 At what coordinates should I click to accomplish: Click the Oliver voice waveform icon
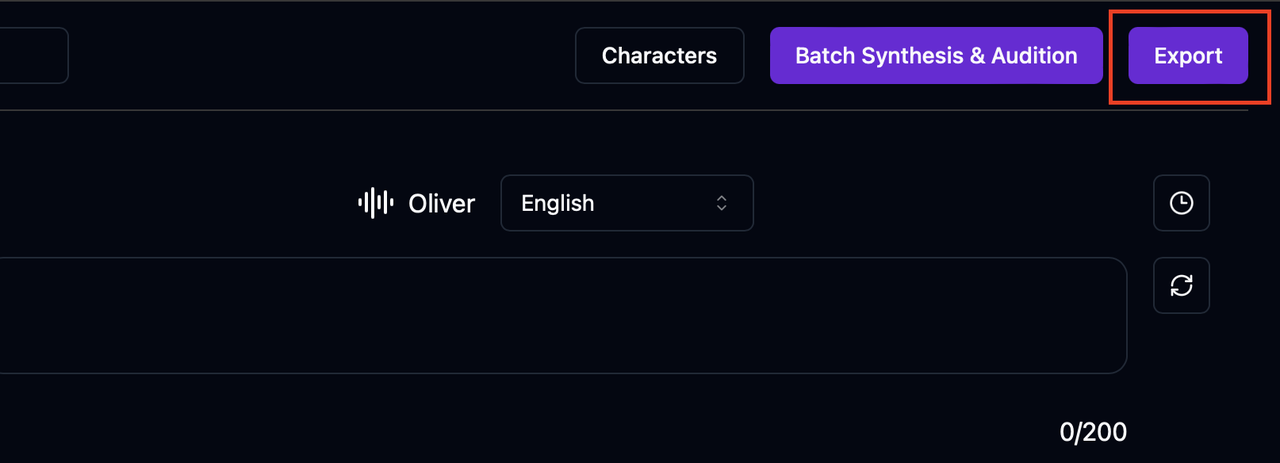click(x=374, y=203)
